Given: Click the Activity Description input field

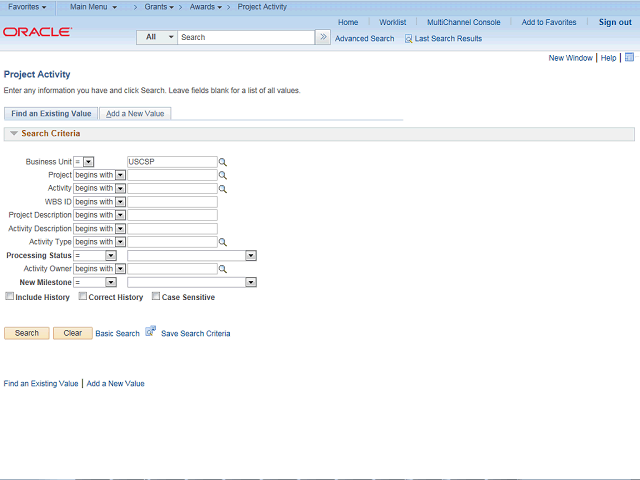Looking at the screenshot, I should pyautogui.click(x=172, y=229).
